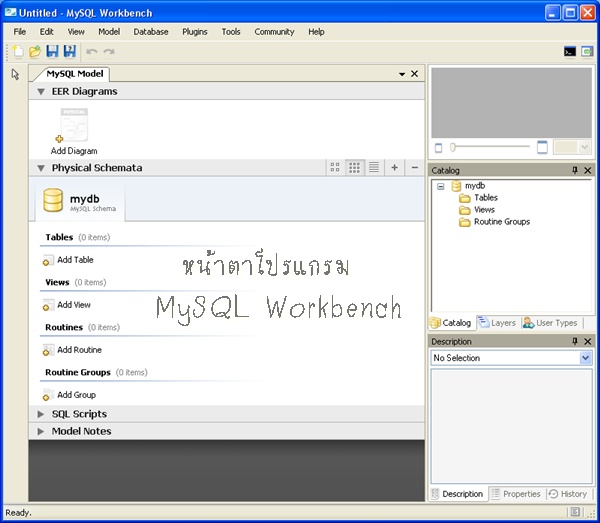Image resolution: width=600 pixels, height=523 pixels.
Task: Switch schemata to large icons view
Action: [335, 167]
